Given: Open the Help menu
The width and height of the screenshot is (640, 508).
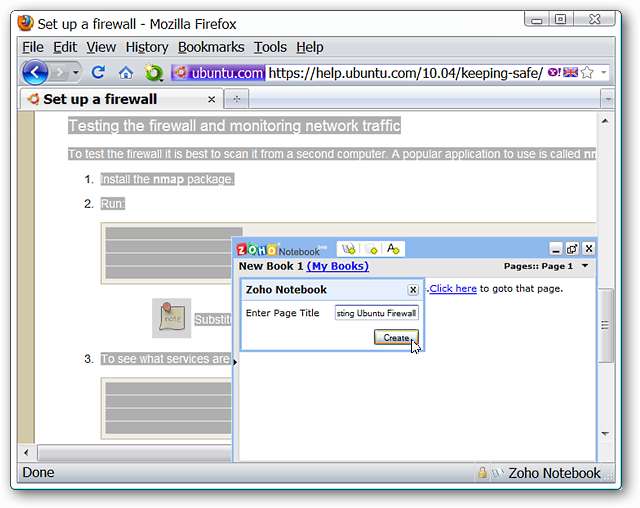Looking at the screenshot, I should [x=310, y=47].
